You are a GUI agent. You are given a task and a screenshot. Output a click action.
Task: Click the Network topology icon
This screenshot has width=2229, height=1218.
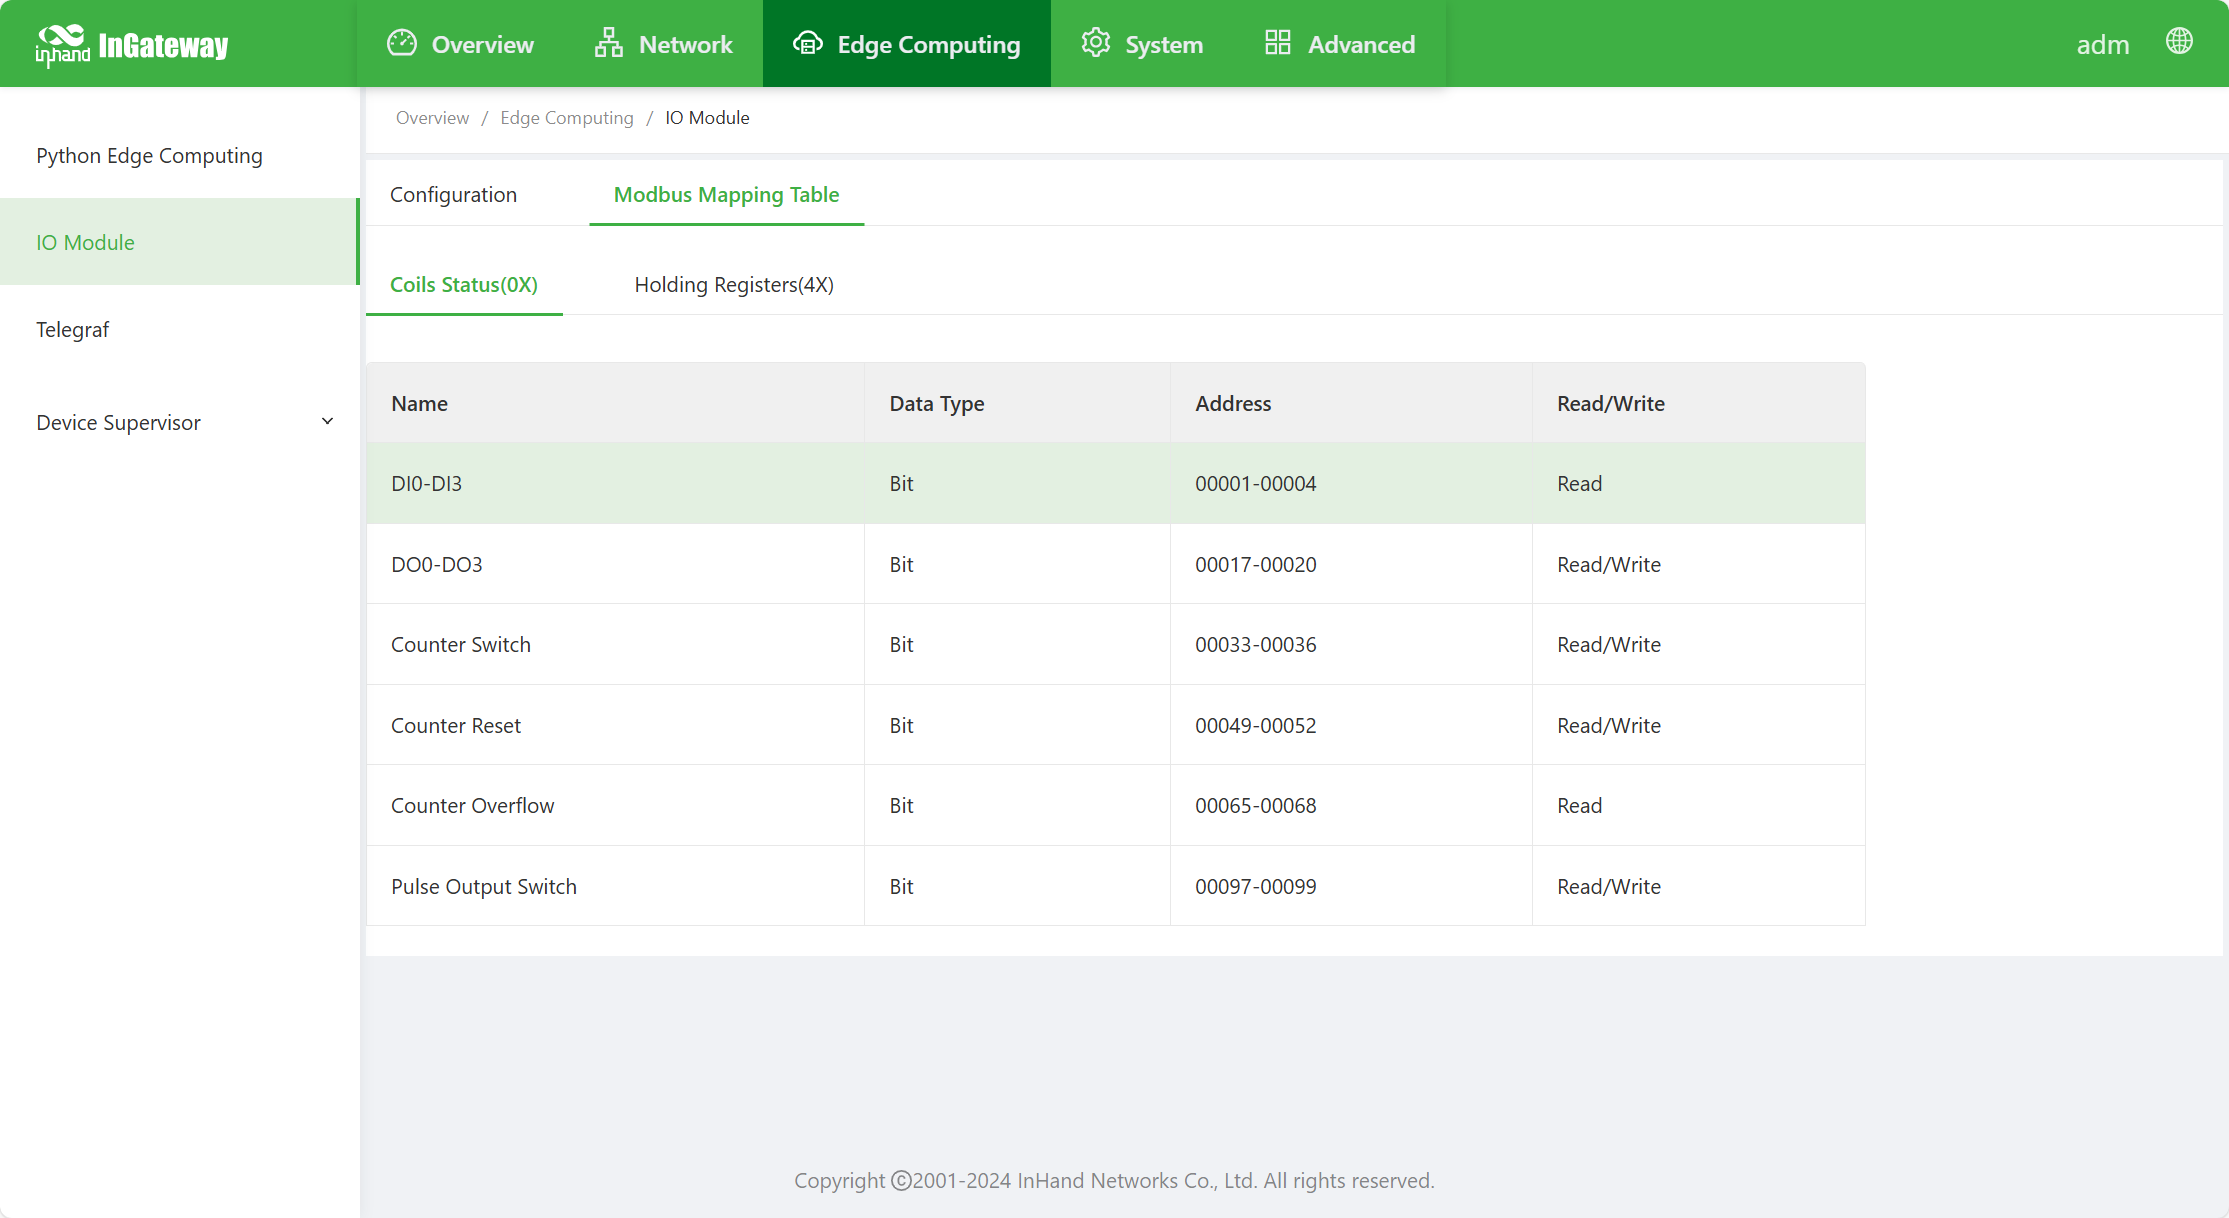point(608,43)
